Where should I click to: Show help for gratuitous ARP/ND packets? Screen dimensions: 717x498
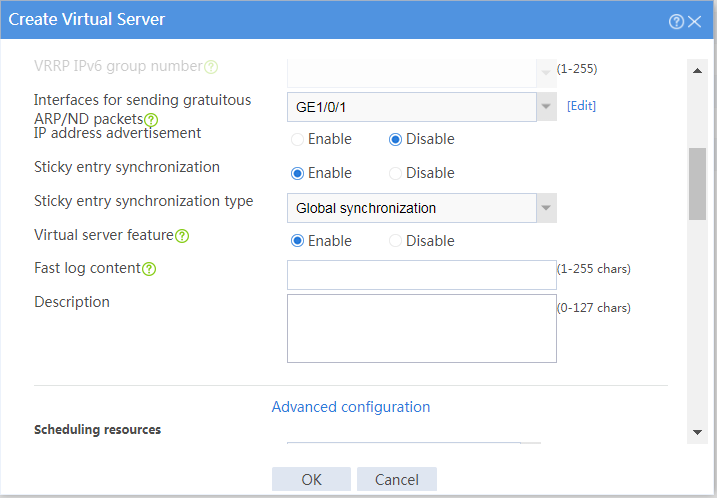151,120
